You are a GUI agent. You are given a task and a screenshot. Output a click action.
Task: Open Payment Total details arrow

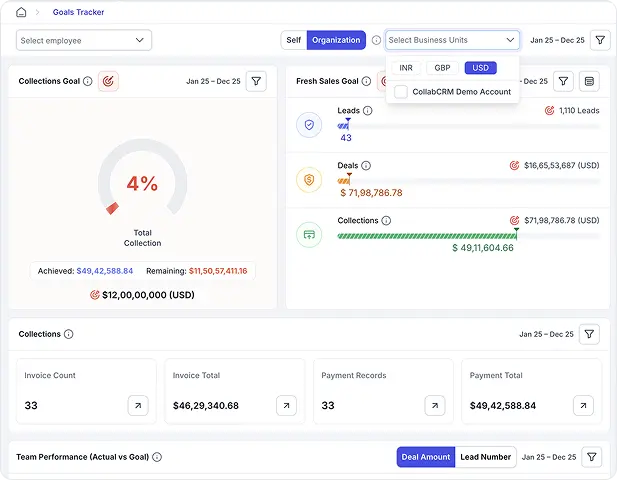pos(583,405)
